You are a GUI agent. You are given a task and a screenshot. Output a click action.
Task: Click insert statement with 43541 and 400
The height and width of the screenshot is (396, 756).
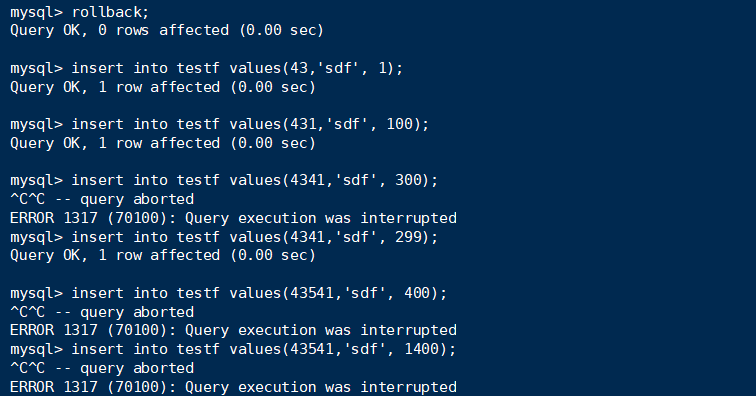pos(259,293)
